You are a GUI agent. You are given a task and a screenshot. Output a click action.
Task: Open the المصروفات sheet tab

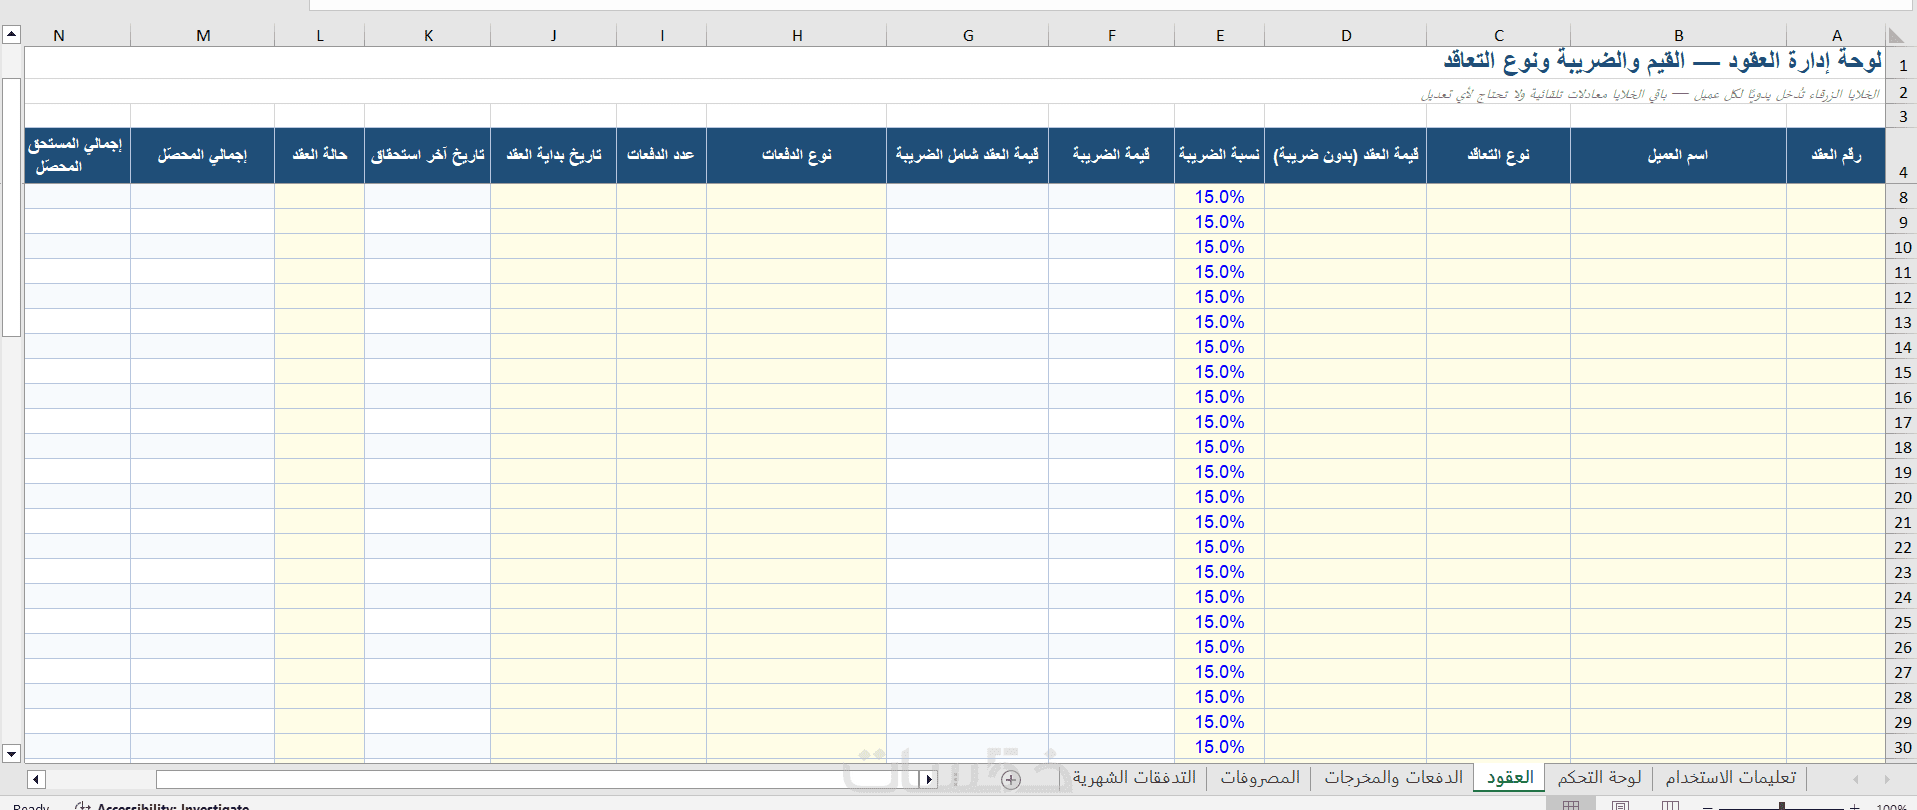click(1260, 777)
